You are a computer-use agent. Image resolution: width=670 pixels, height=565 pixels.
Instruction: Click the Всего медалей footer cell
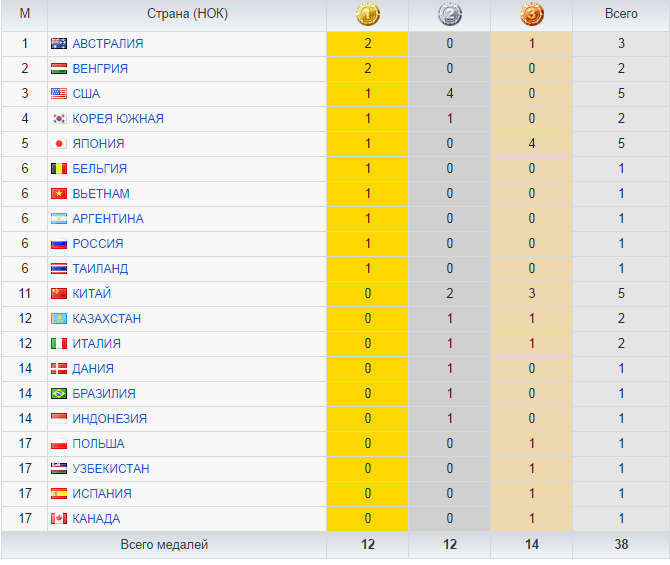point(164,545)
